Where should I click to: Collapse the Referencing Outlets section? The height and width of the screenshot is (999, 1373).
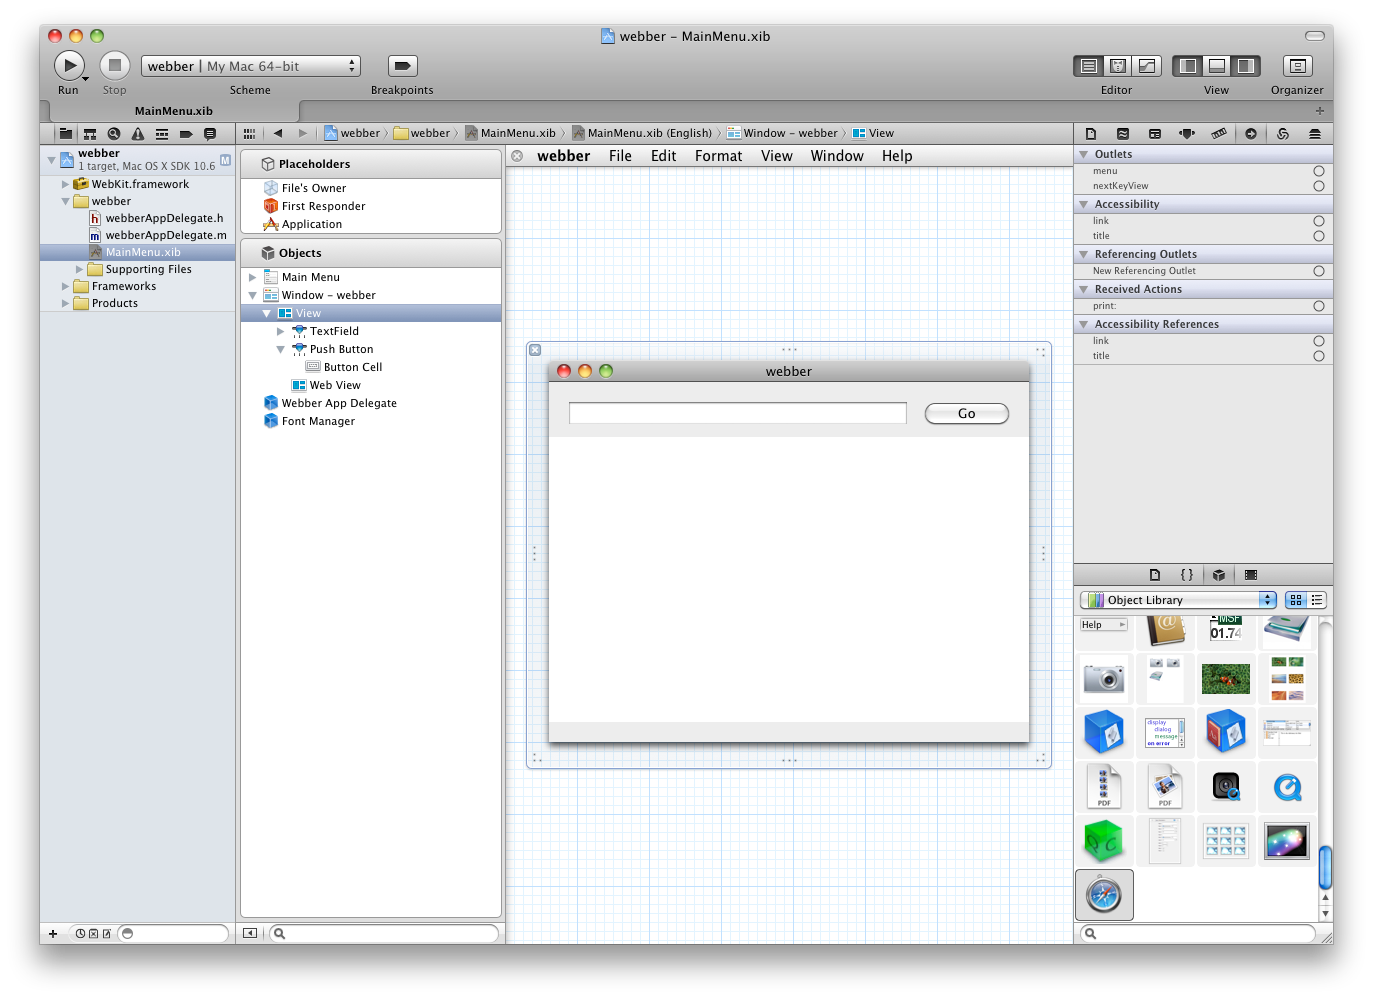pos(1083,254)
